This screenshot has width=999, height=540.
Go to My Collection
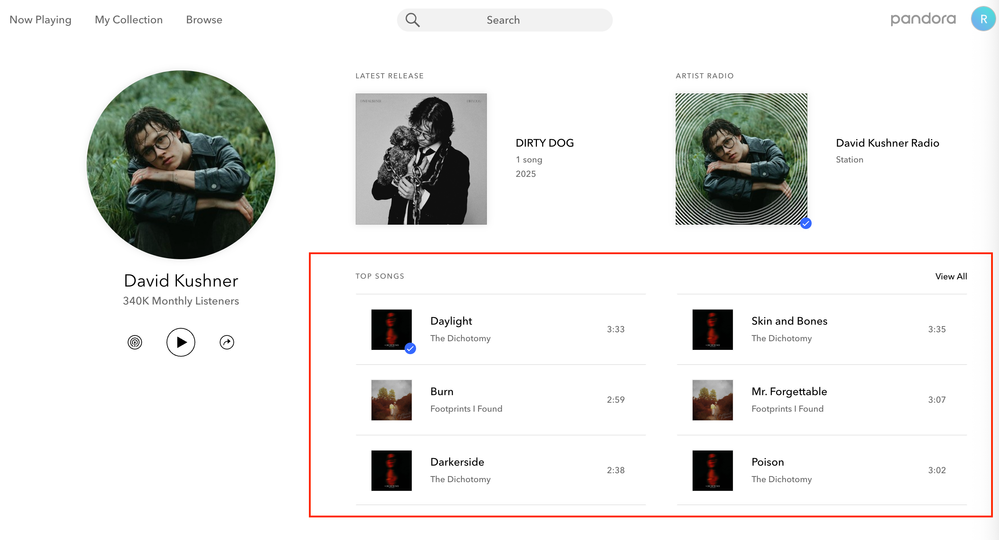(129, 20)
